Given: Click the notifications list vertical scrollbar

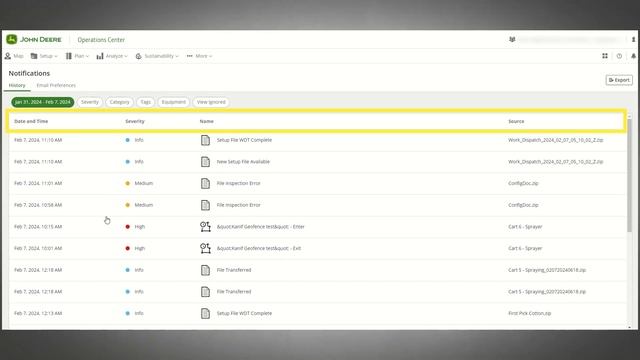Looking at the screenshot, I should (x=629, y=176).
